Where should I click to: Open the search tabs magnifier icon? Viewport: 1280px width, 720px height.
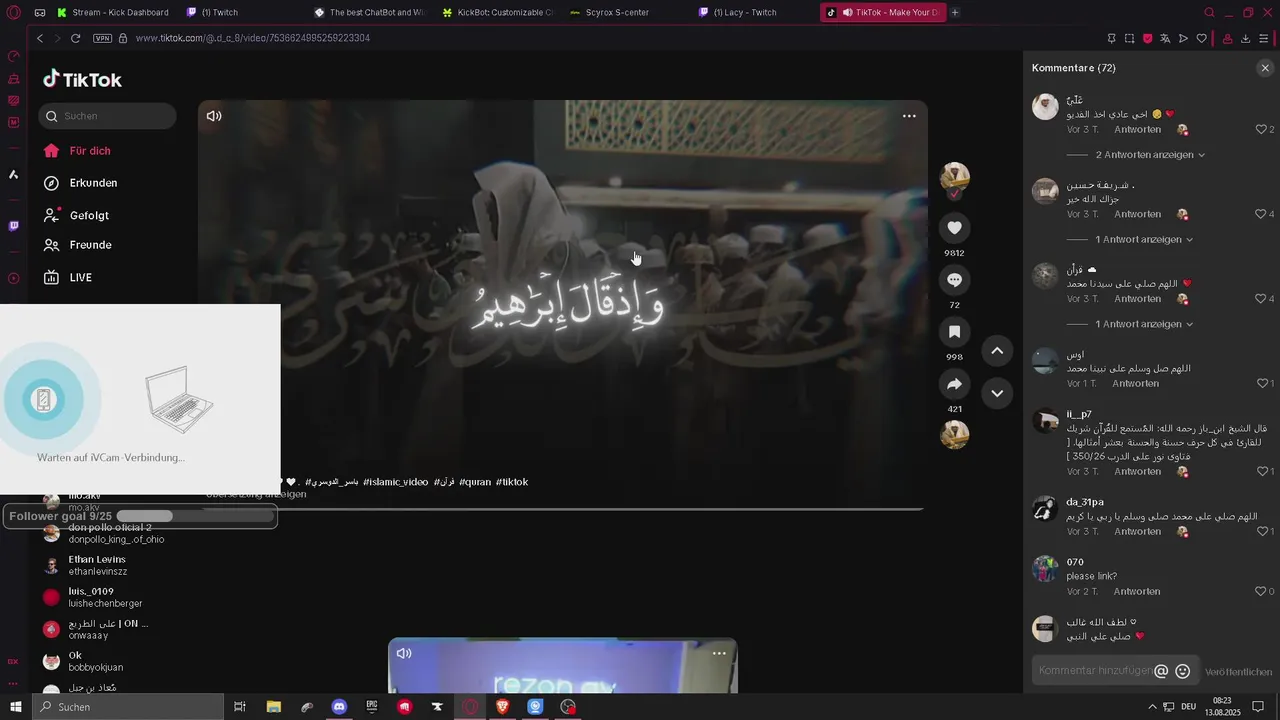point(1209,13)
